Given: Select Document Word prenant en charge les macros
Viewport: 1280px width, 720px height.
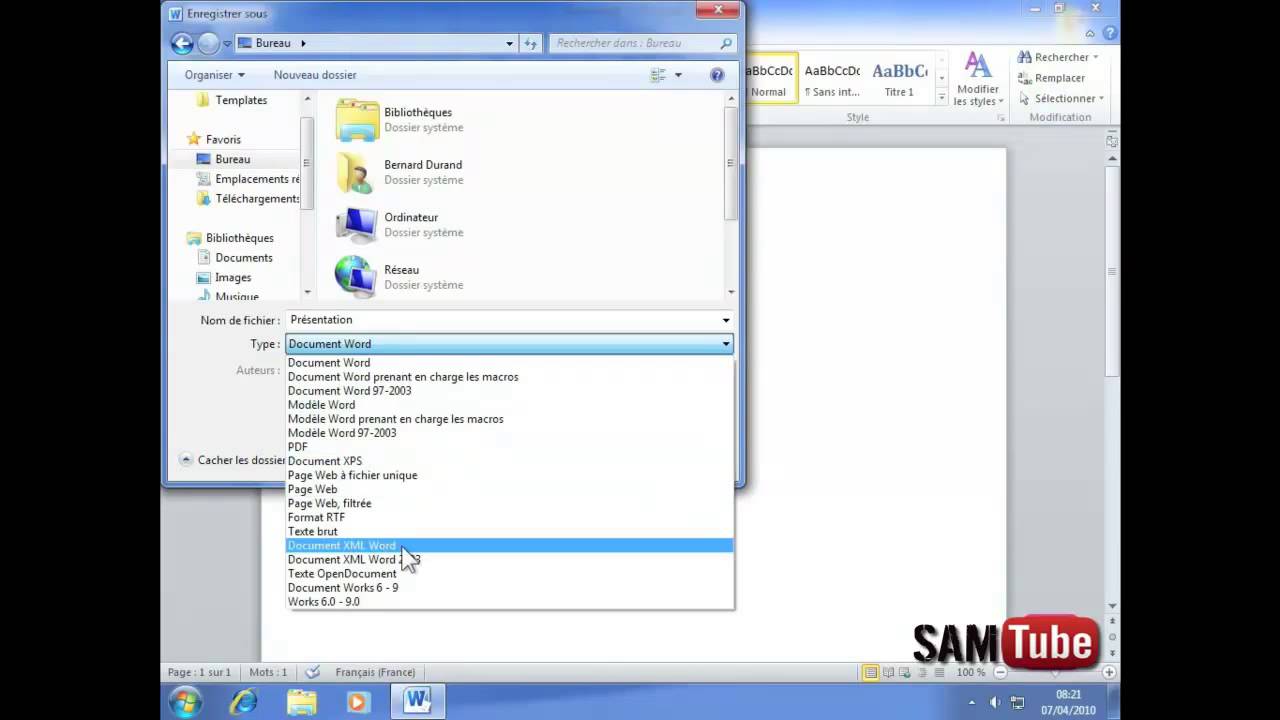Looking at the screenshot, I should point(510,377).
